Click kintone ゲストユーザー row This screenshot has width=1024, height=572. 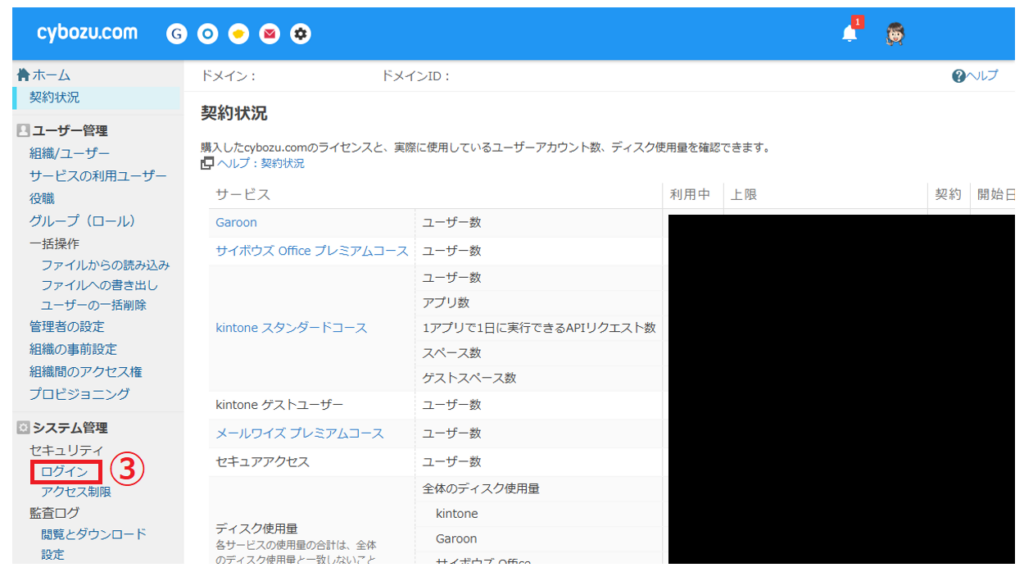click(279, 405)
